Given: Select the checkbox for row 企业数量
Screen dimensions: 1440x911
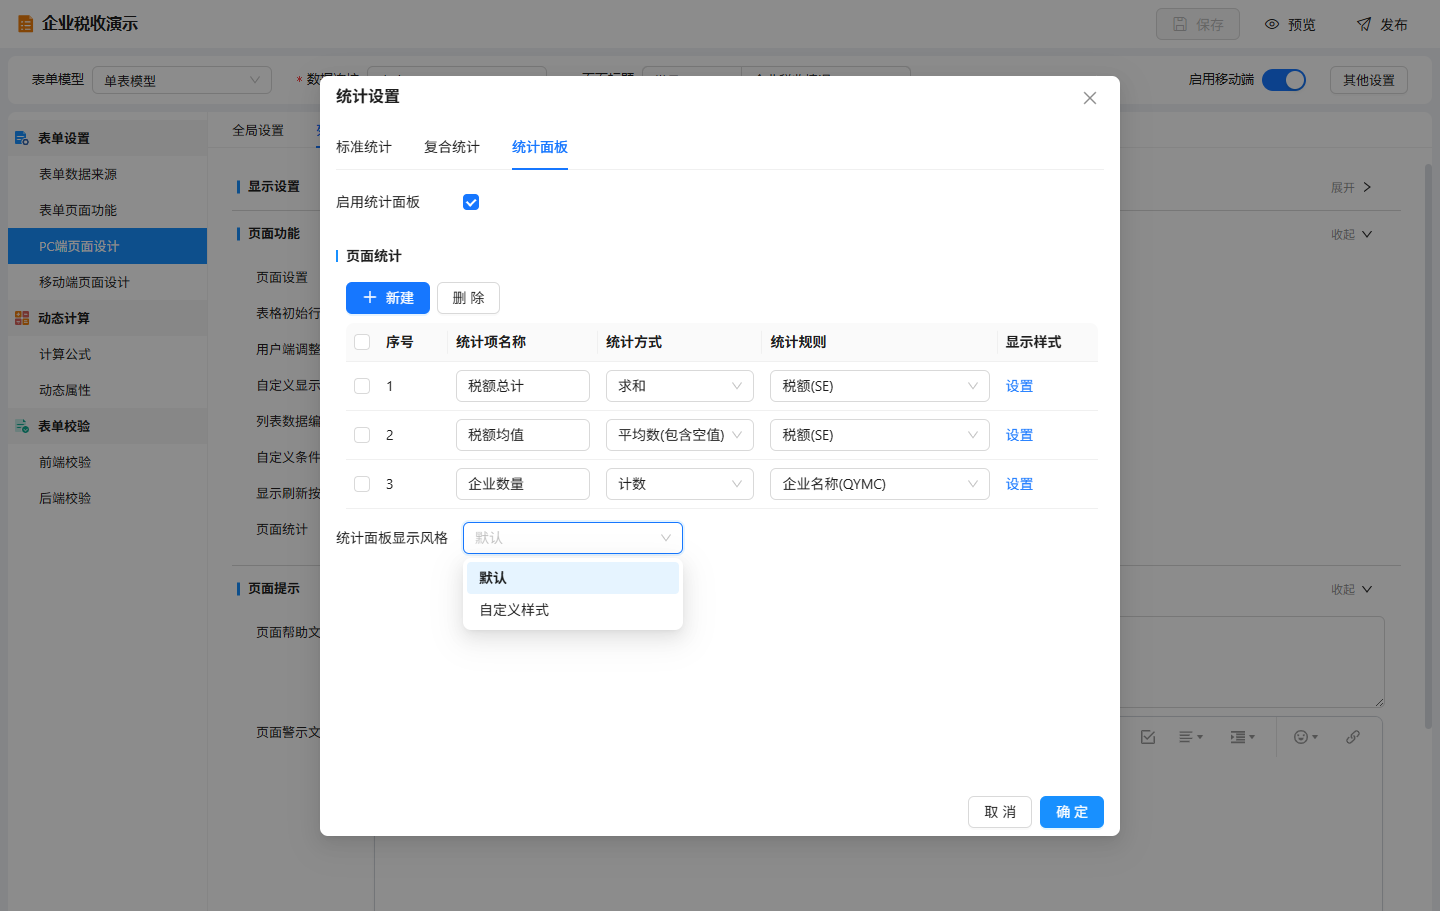Looking at the screenshot, I should coord(362,484).
